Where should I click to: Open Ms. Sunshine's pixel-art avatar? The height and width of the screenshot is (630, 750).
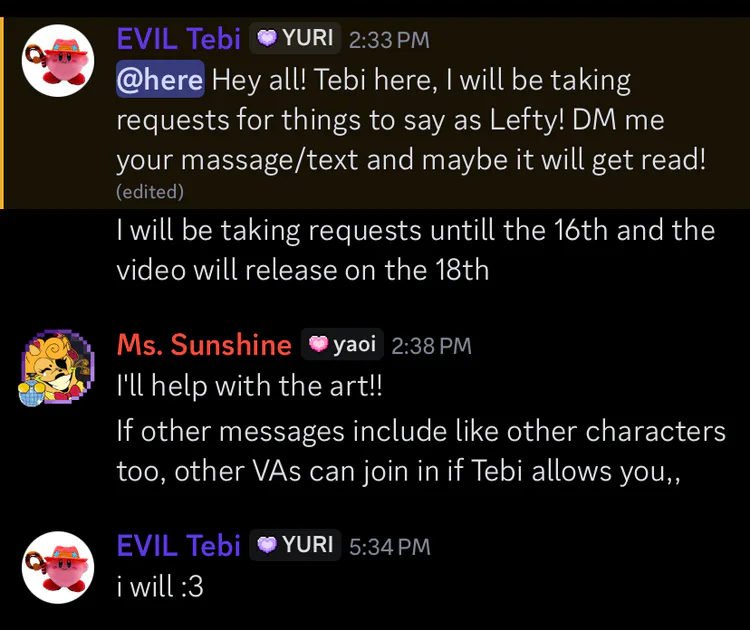(x=58, y=365)
